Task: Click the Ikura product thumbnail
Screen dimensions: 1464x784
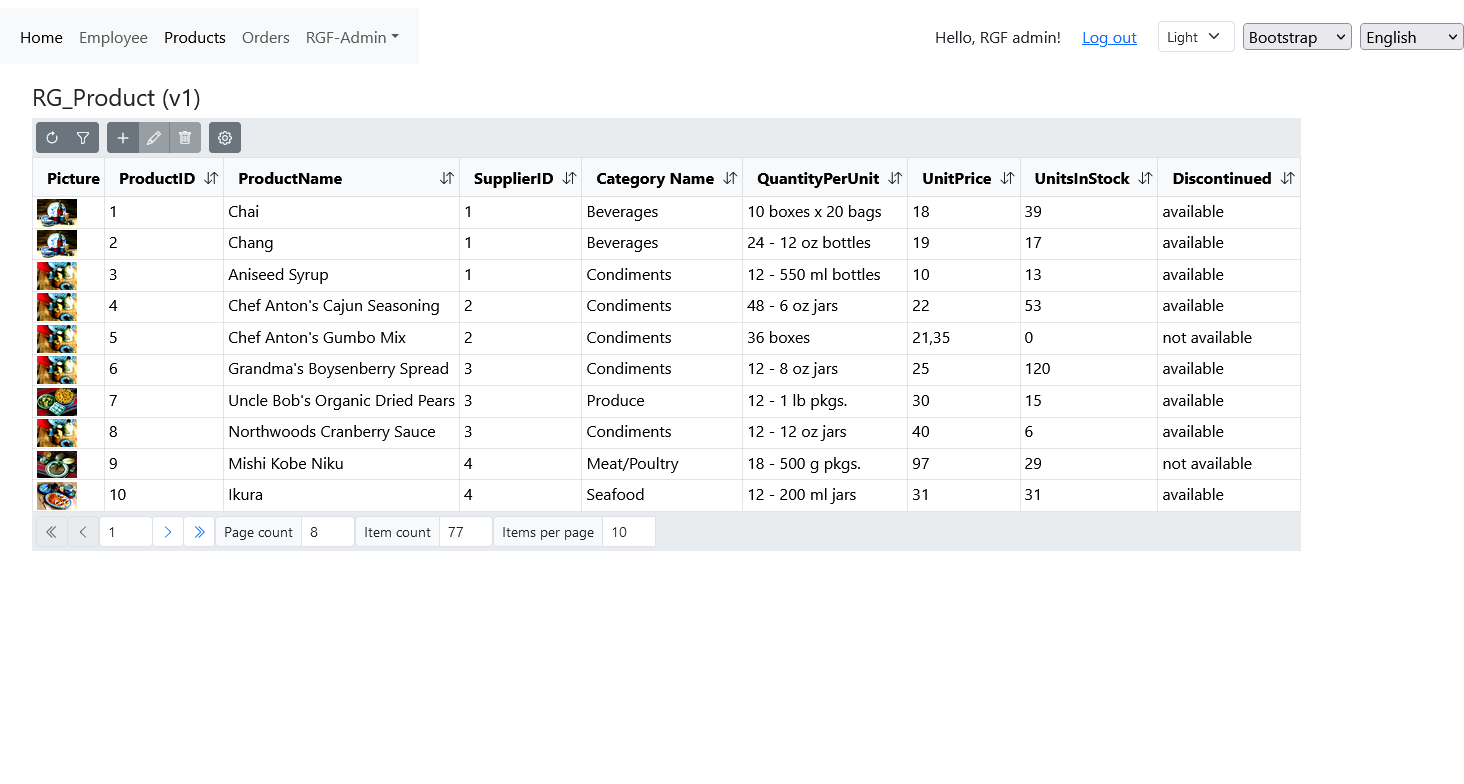Action: click(57, 495)
